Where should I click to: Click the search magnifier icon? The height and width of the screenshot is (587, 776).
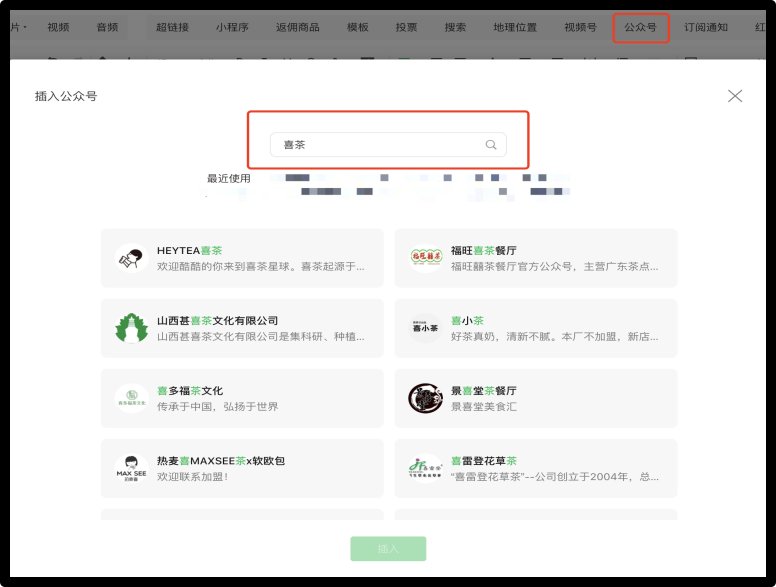tap(490, 145)
